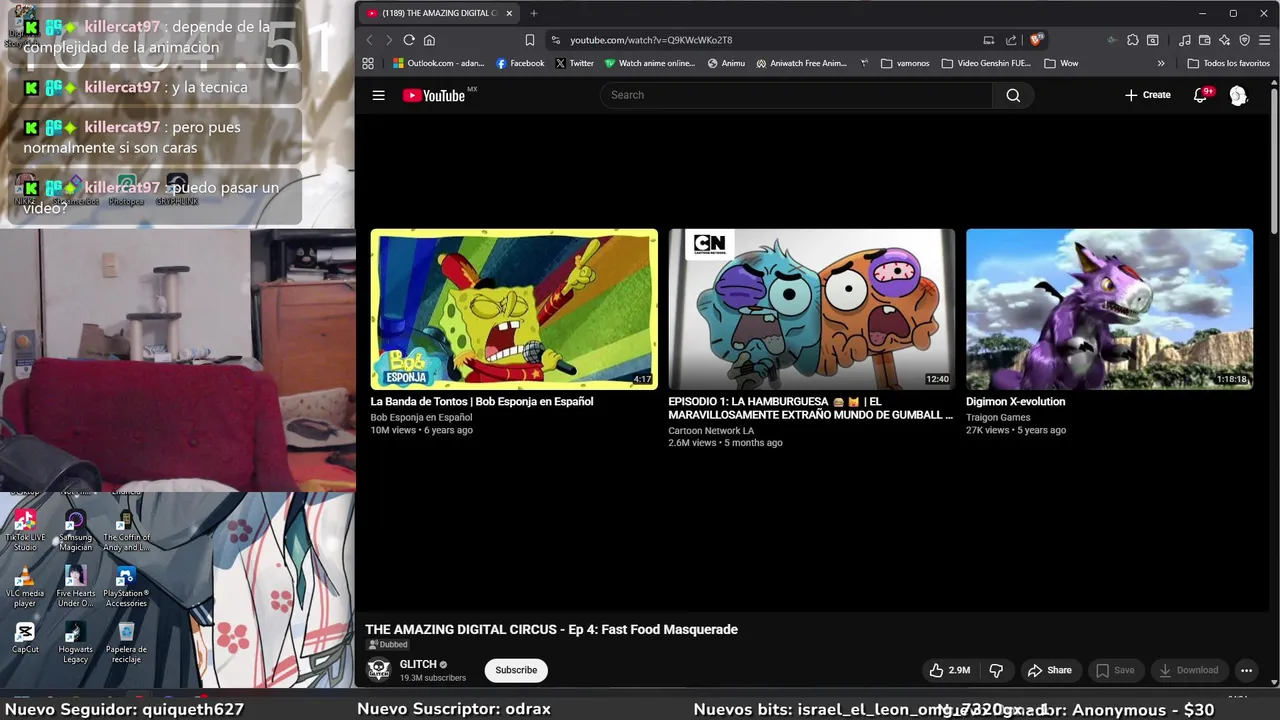1280x720 pixels.
Task: Open the GLITCH channel avatar
Action: coord(379,670)
